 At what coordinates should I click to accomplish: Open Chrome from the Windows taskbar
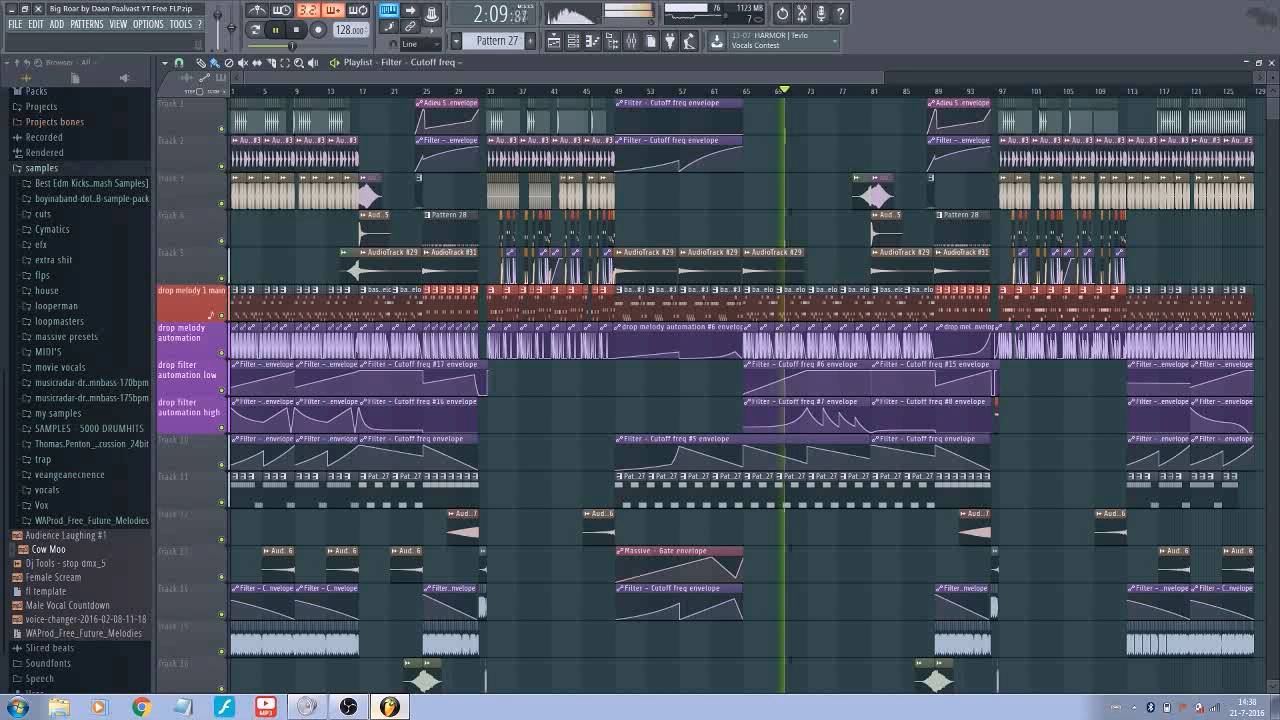(141, 707)
